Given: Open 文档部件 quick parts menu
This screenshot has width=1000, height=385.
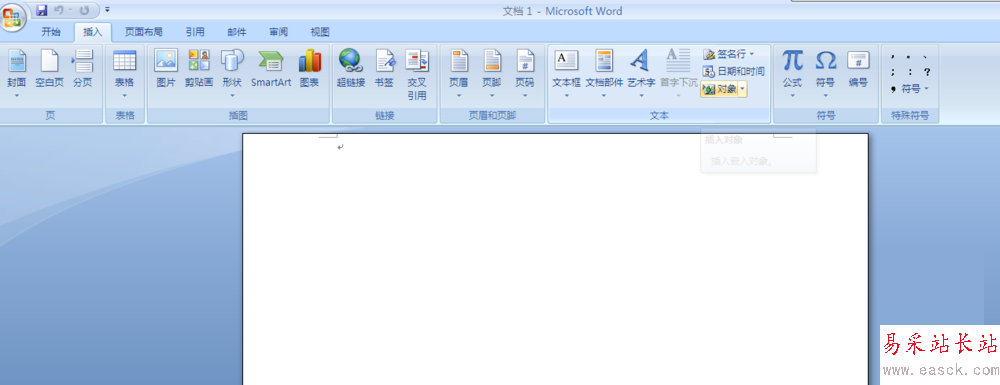Looking at the screenshot, I should tap(604, 73).
